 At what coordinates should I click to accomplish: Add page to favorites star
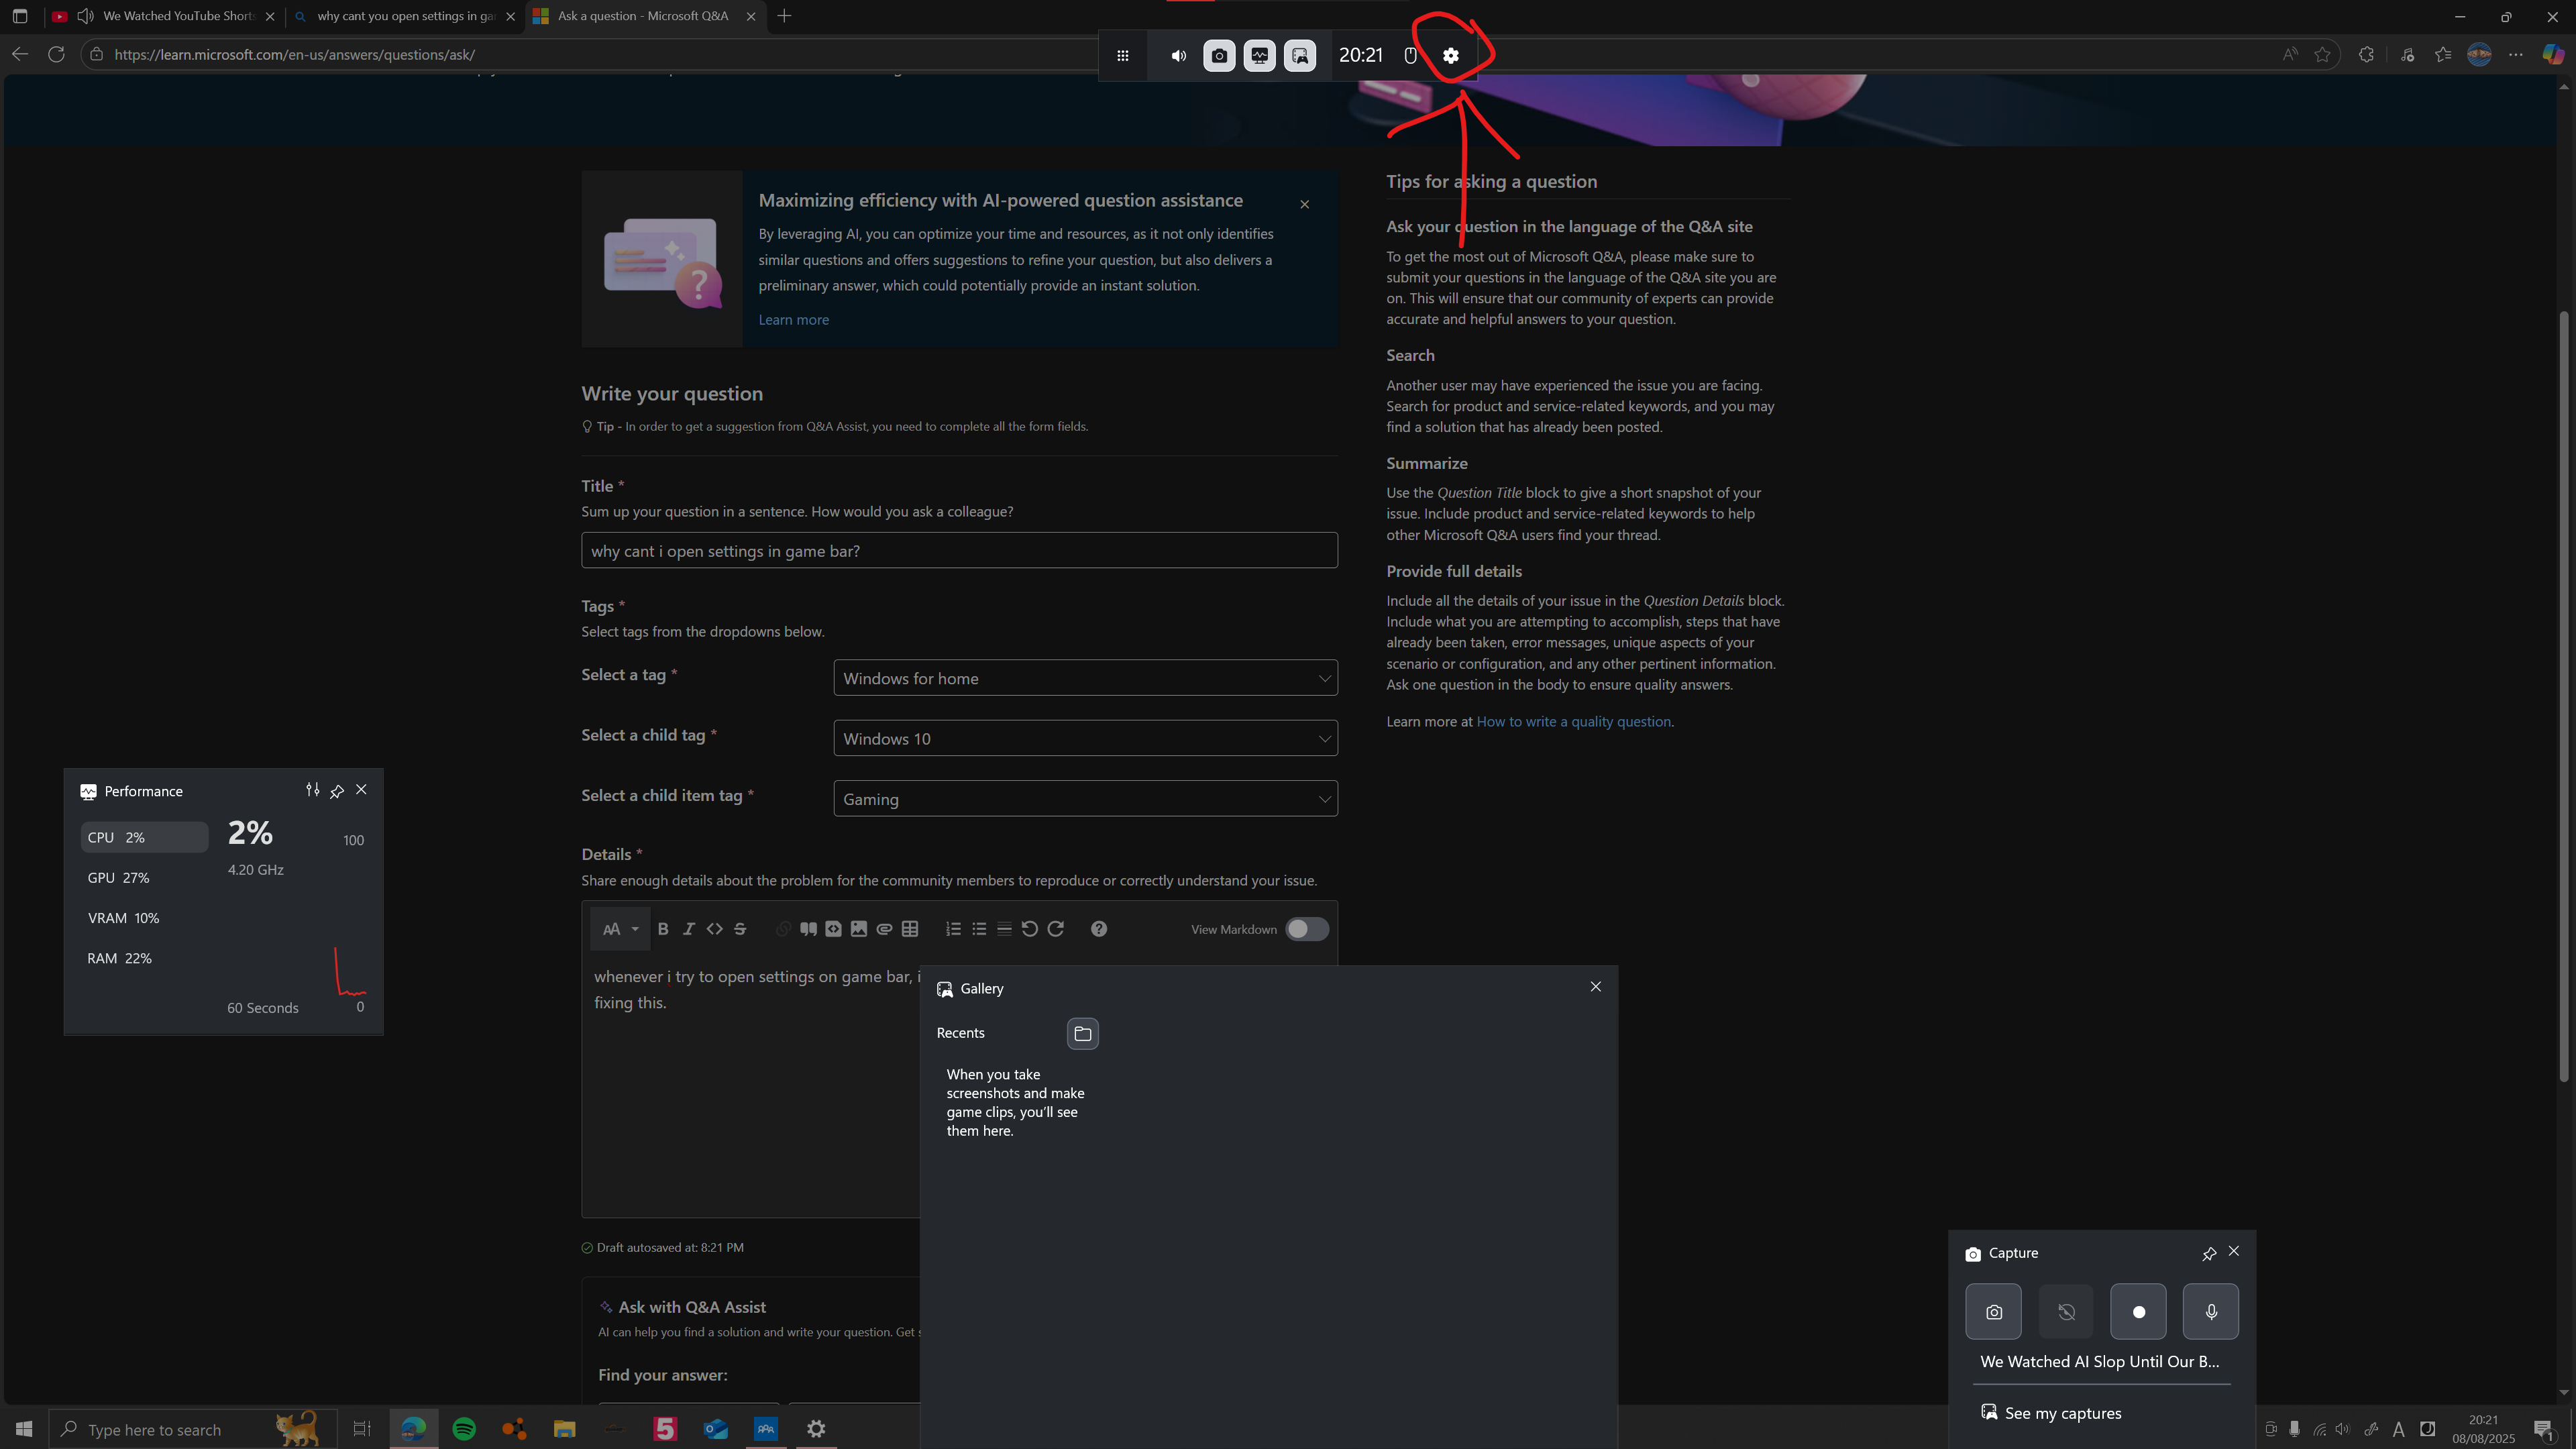tap(2322, 55)
